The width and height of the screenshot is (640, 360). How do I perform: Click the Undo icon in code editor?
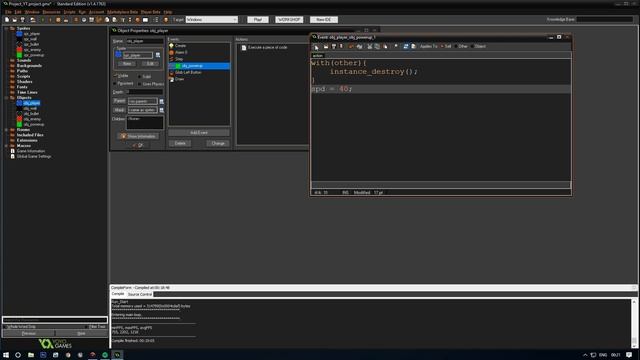(x=351, y=47)
